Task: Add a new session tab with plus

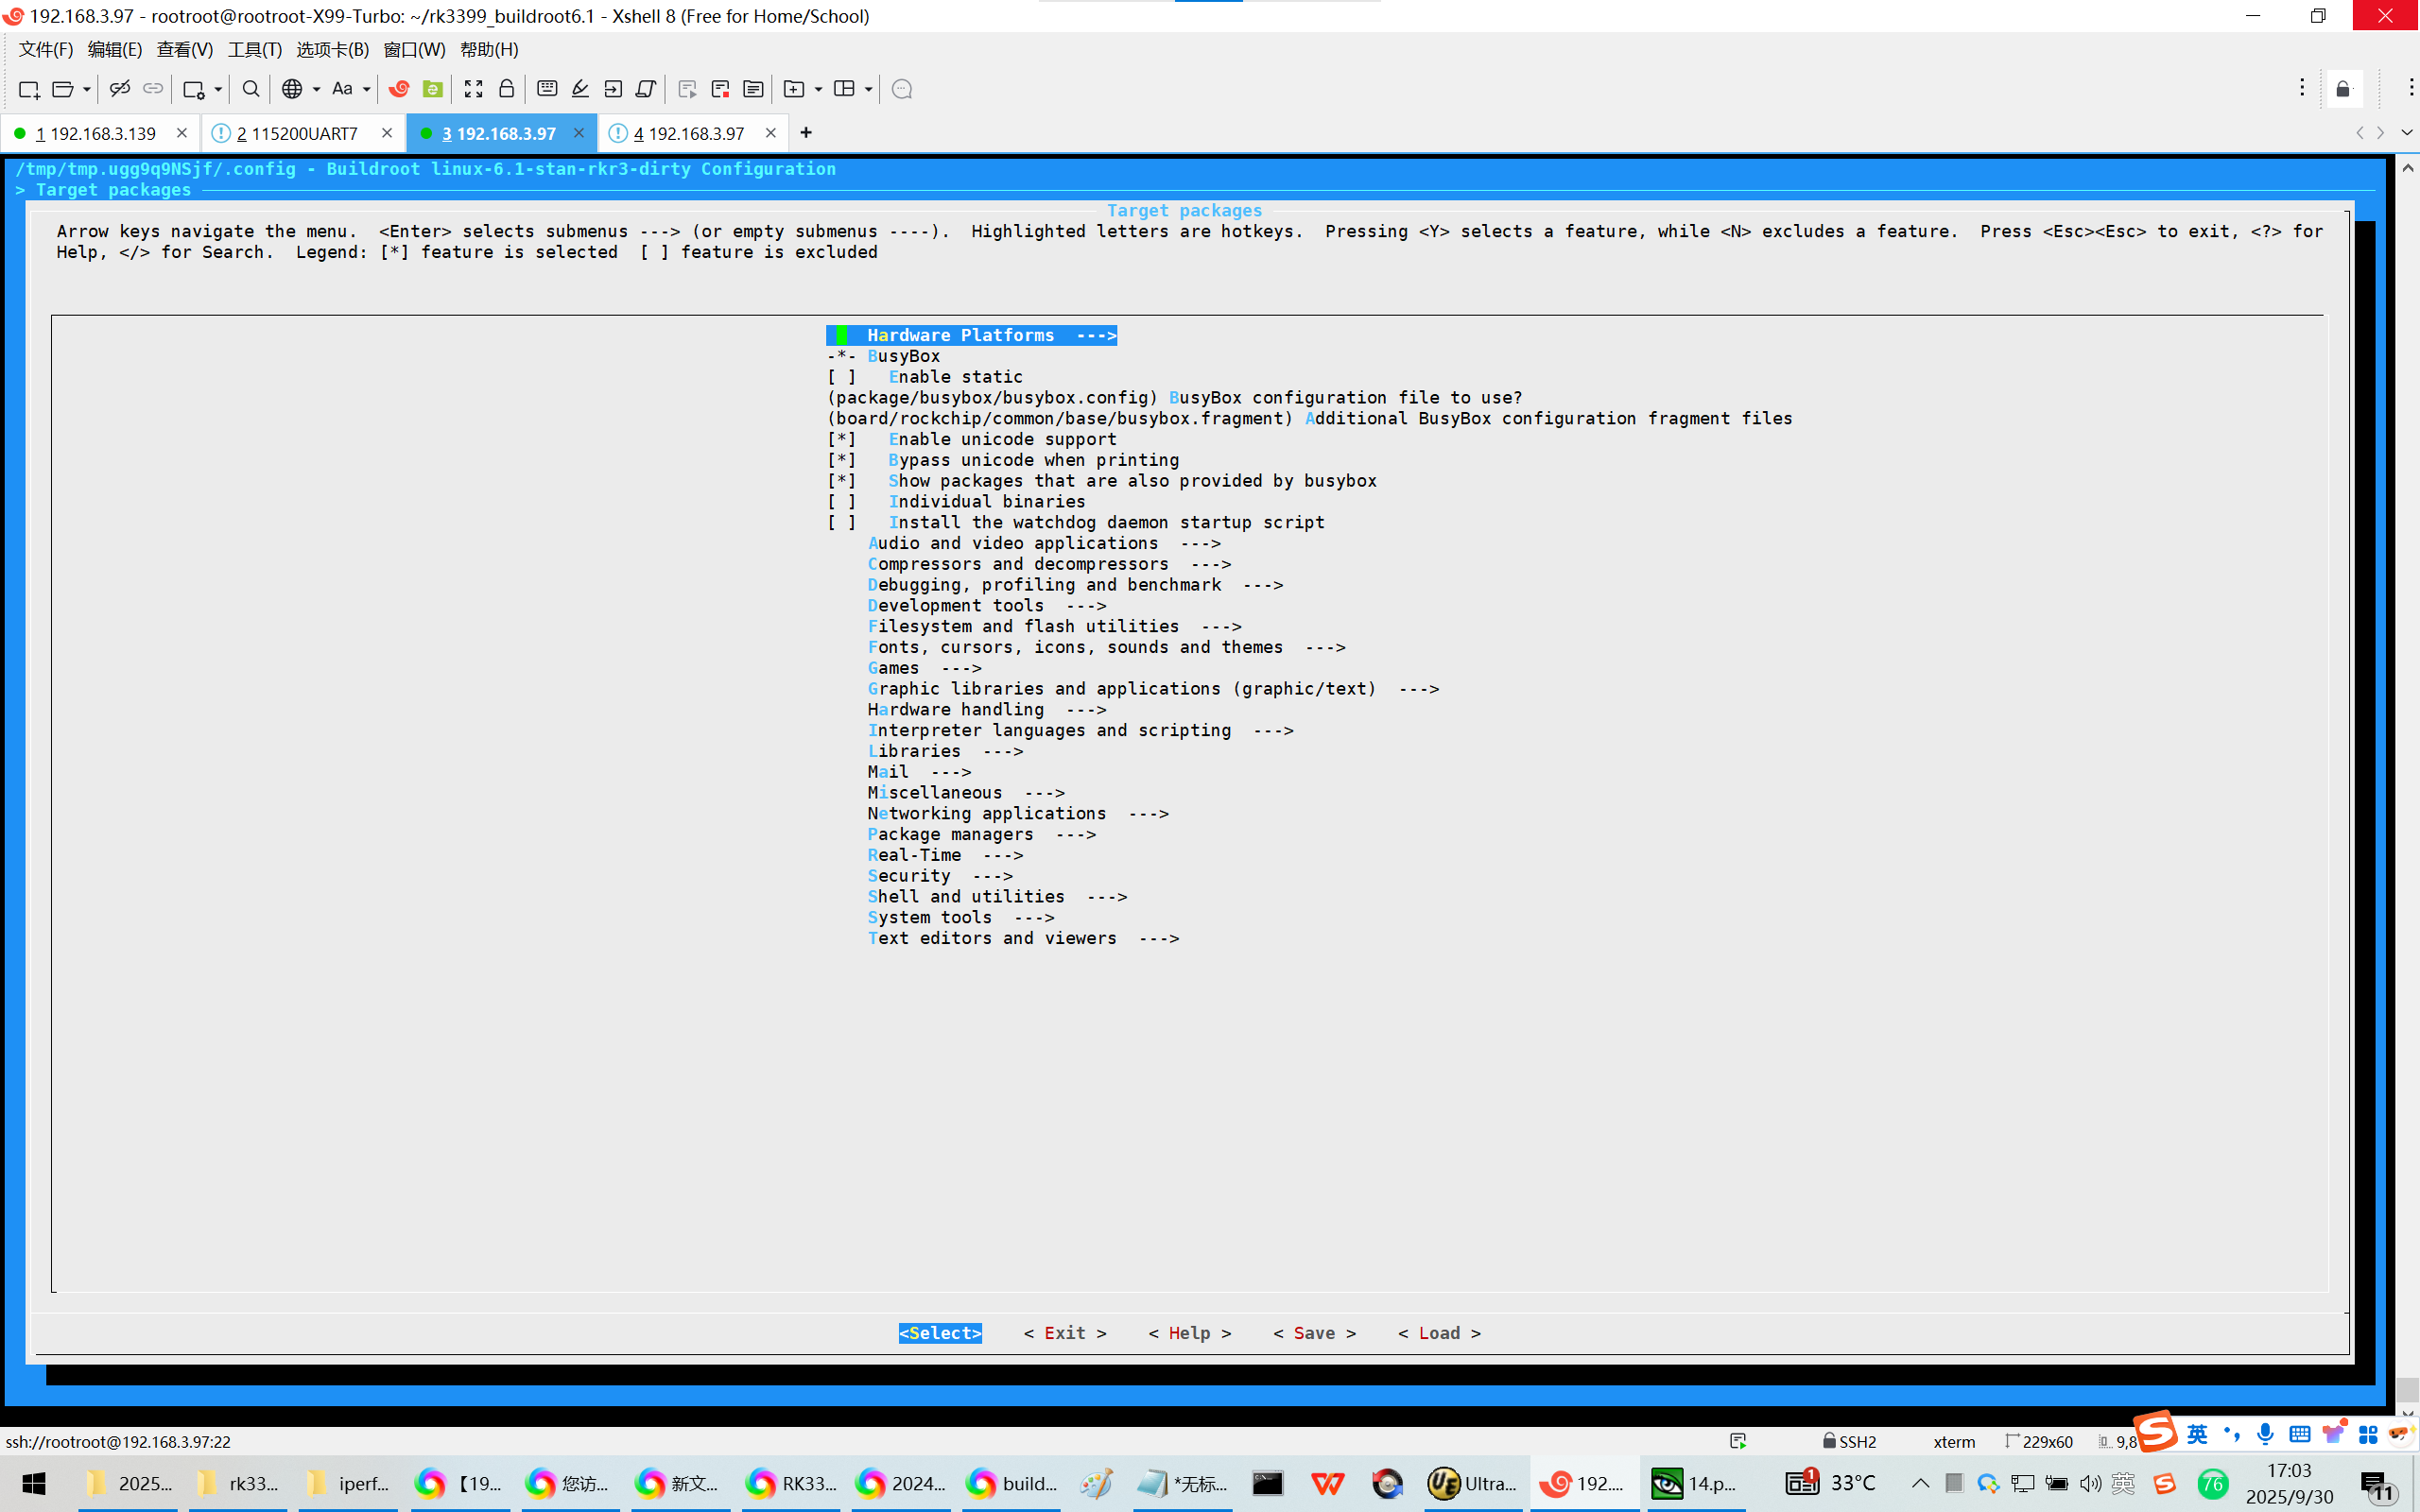Action: click(806, 133)
